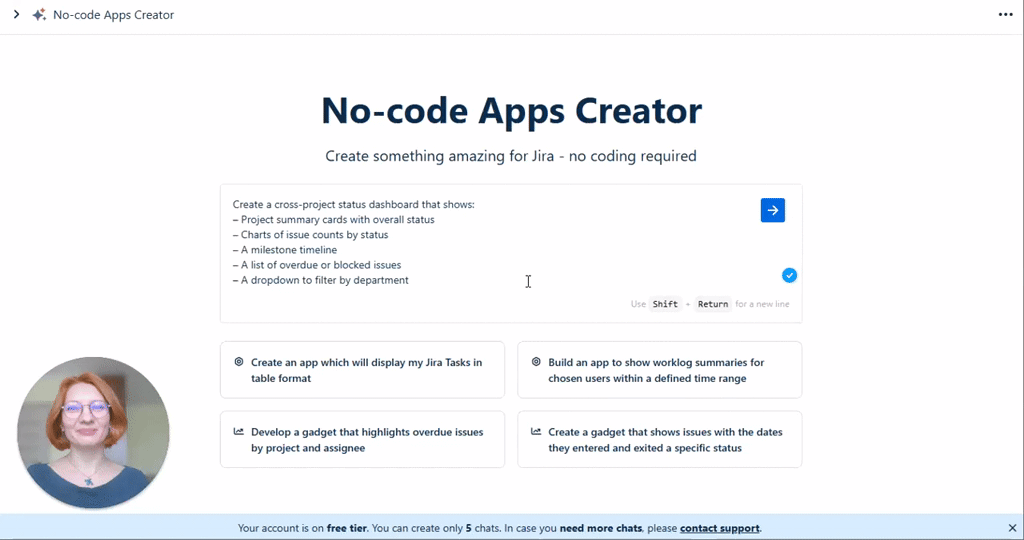The height and width of the screenshot is (540, 1024).
Task: Click the sparkle icon beside the app title
Action: (39, 15)
